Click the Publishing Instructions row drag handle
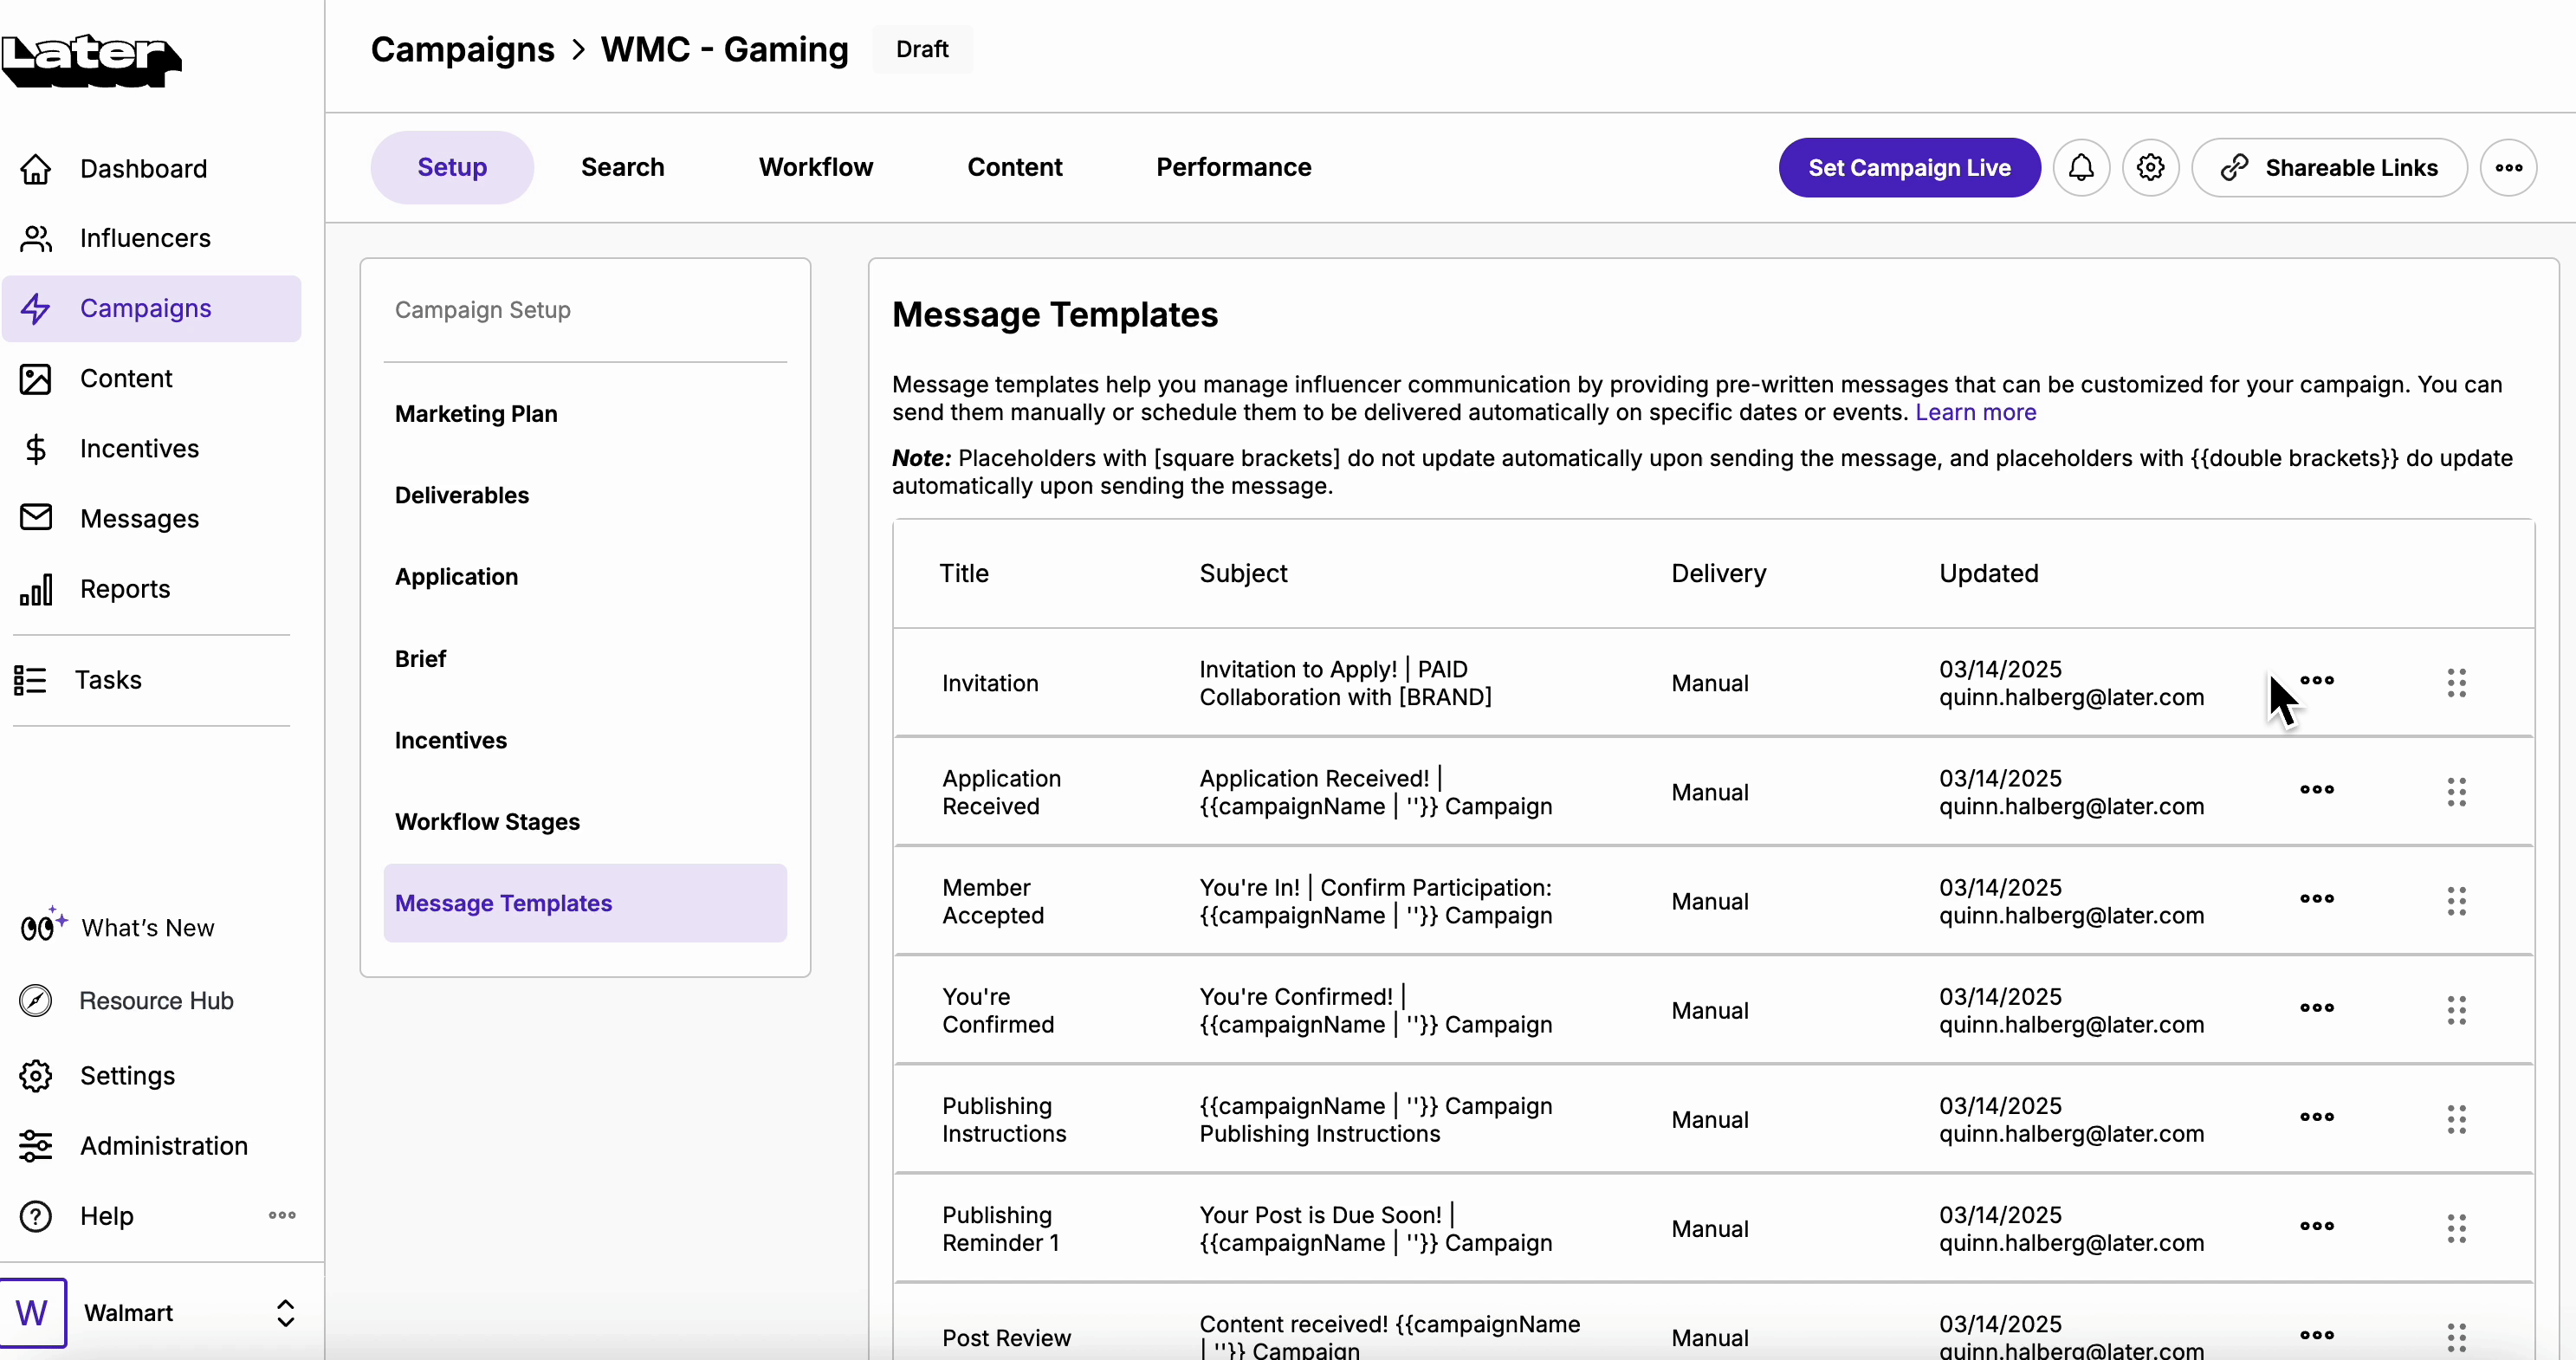 (x=2456, y=1119)
